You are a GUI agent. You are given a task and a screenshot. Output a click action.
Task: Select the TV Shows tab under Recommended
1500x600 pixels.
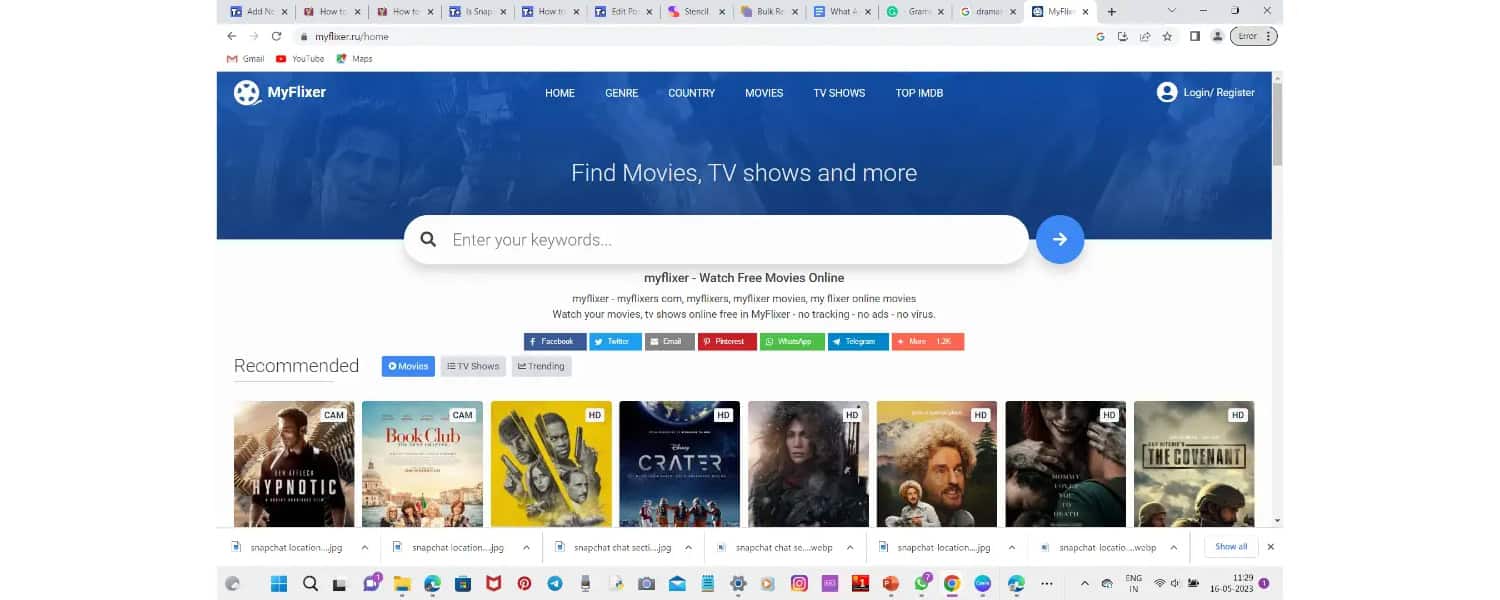[473, 366]
